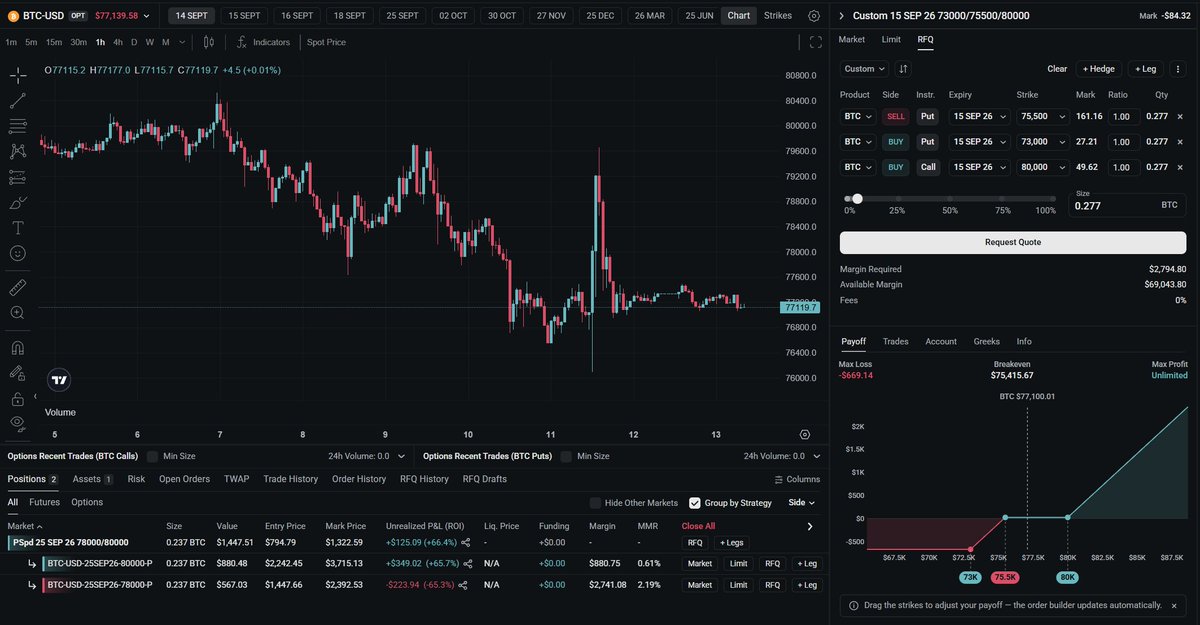The image size is (1200, 625).
Task: Select the ruler measure tool
Action: pos(18,288)
